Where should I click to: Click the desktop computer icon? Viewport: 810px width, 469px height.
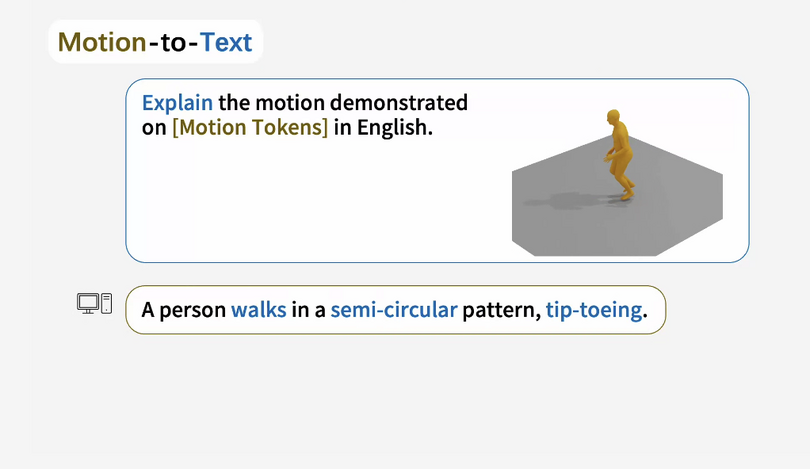point(95,303)
